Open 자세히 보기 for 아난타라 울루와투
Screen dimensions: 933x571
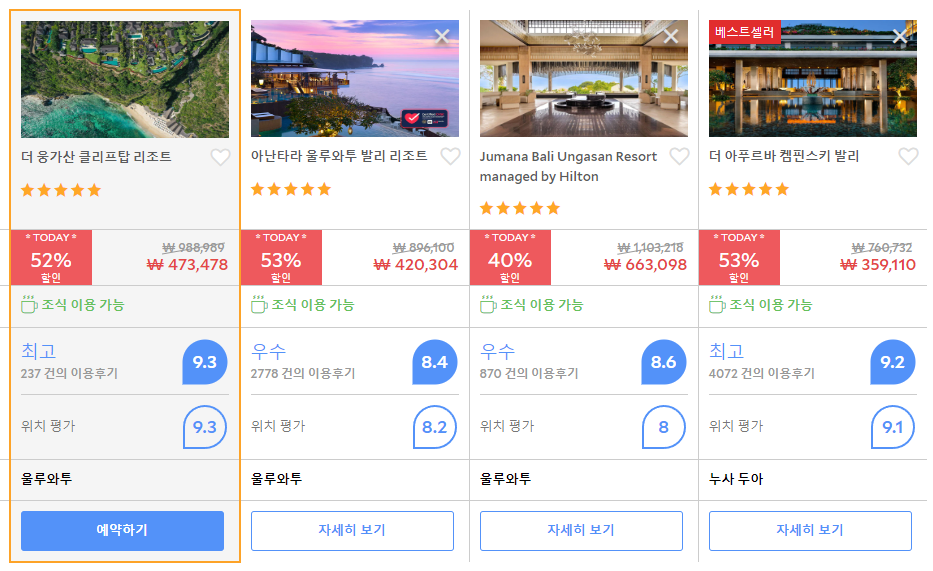352,531
